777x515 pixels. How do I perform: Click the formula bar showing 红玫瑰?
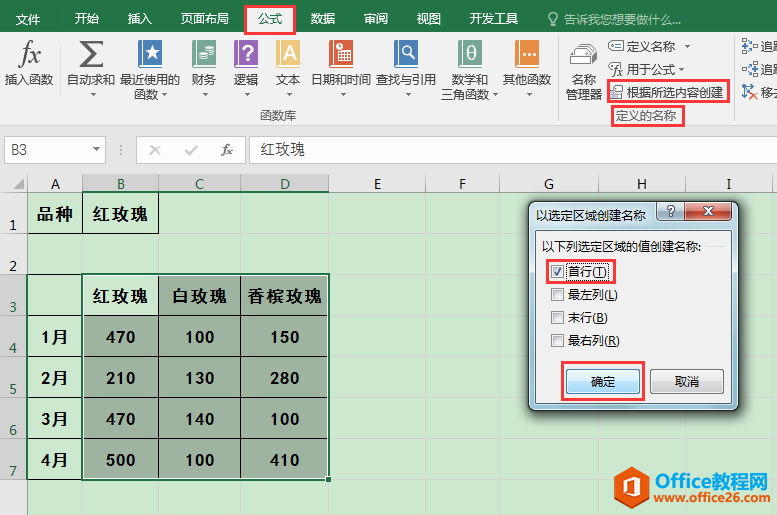point(513,150)
